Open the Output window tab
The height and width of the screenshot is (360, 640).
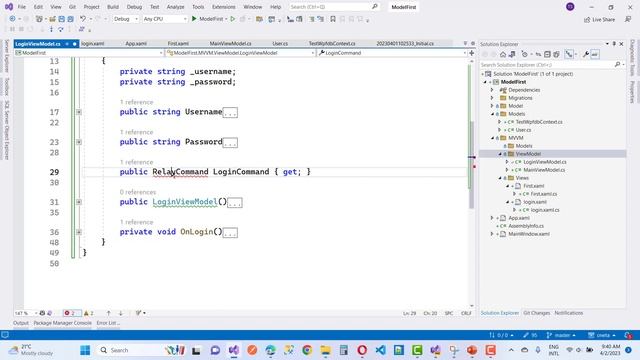[21, 323]
